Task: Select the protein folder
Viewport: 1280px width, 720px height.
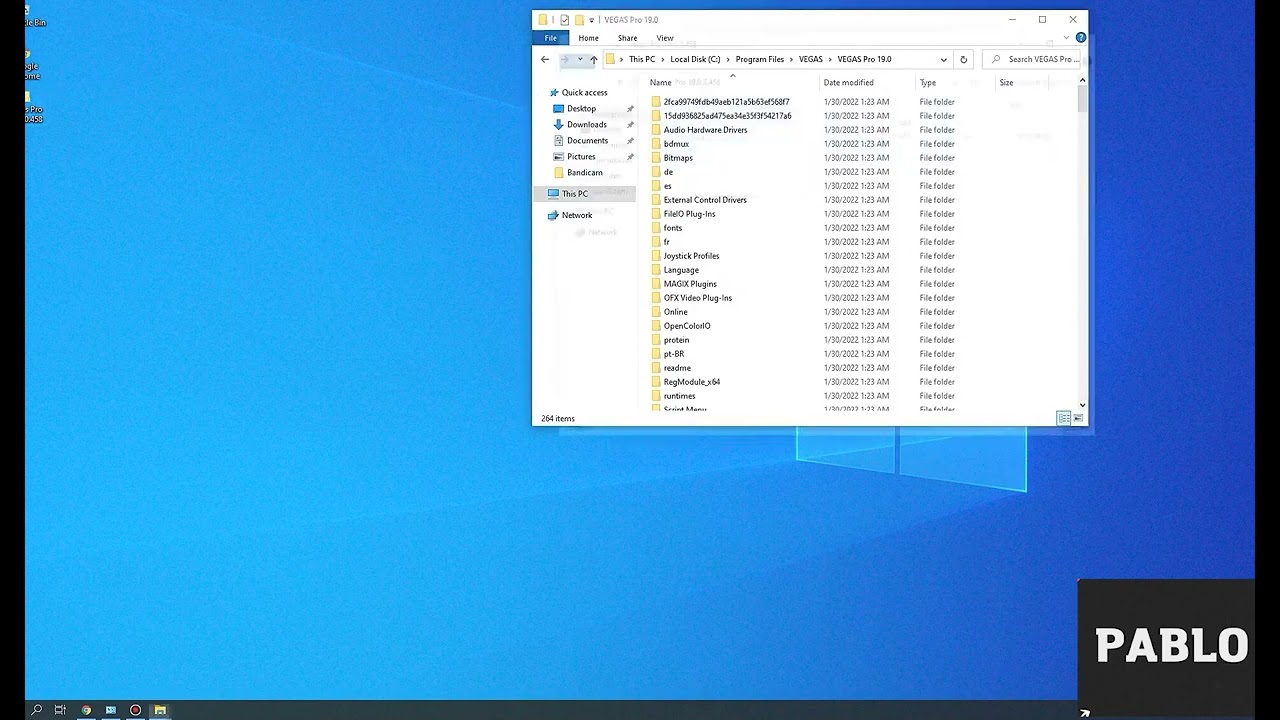Action: coord(676,340)
